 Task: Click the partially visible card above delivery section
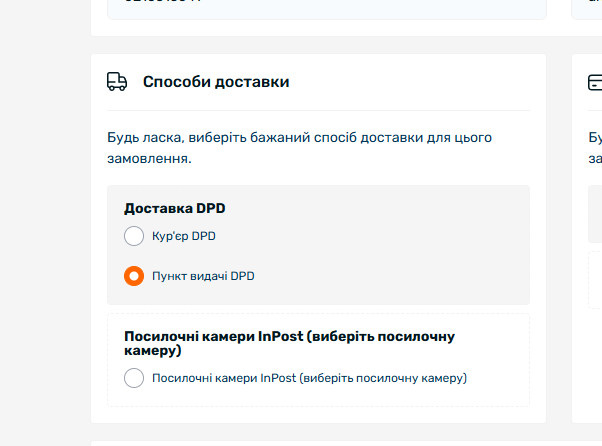[x=327, y=10]
